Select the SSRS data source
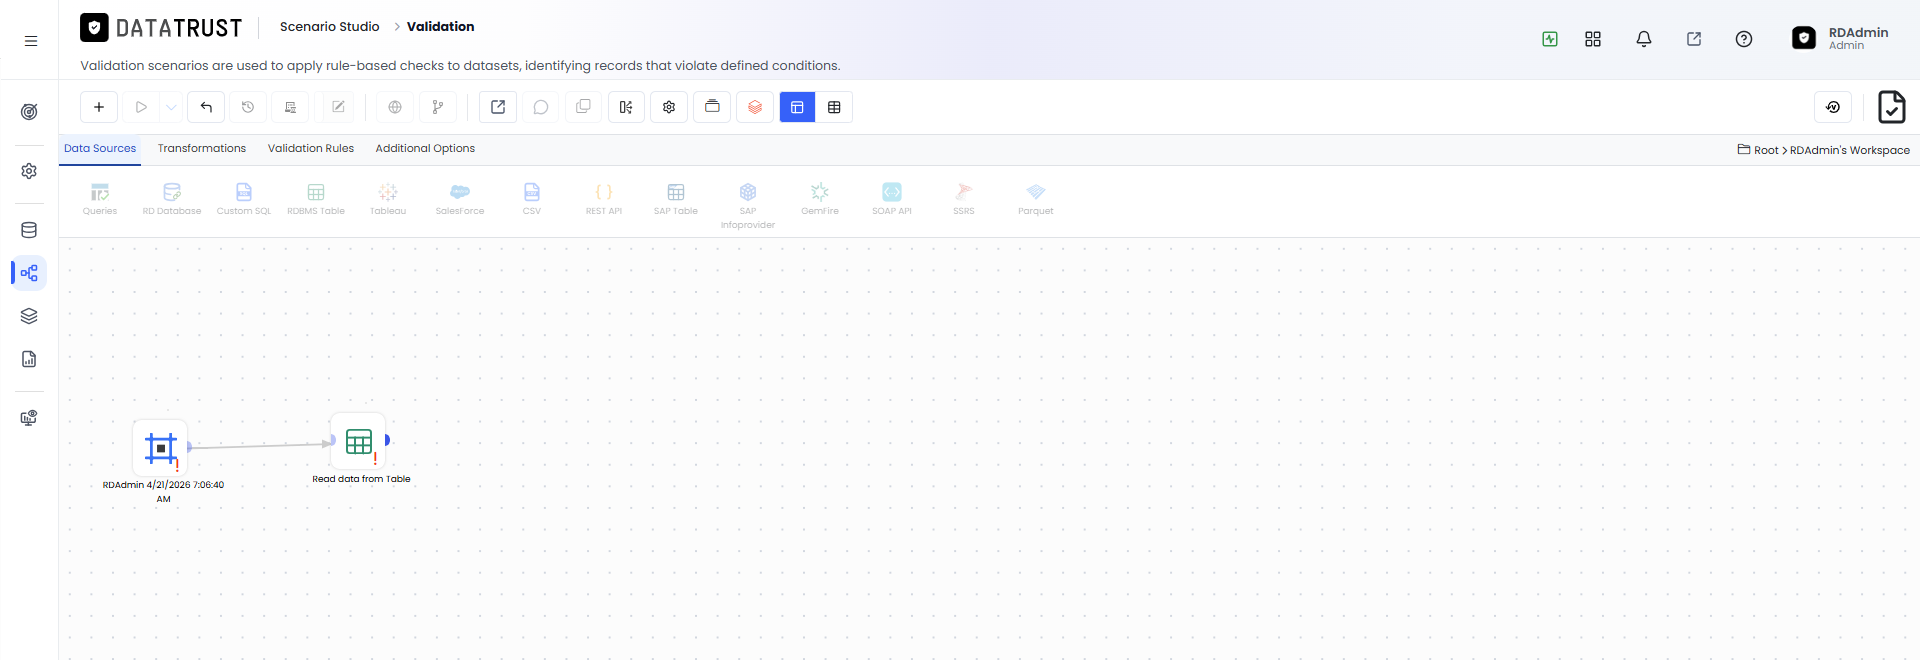1920x660 pixels. [964, 199]
